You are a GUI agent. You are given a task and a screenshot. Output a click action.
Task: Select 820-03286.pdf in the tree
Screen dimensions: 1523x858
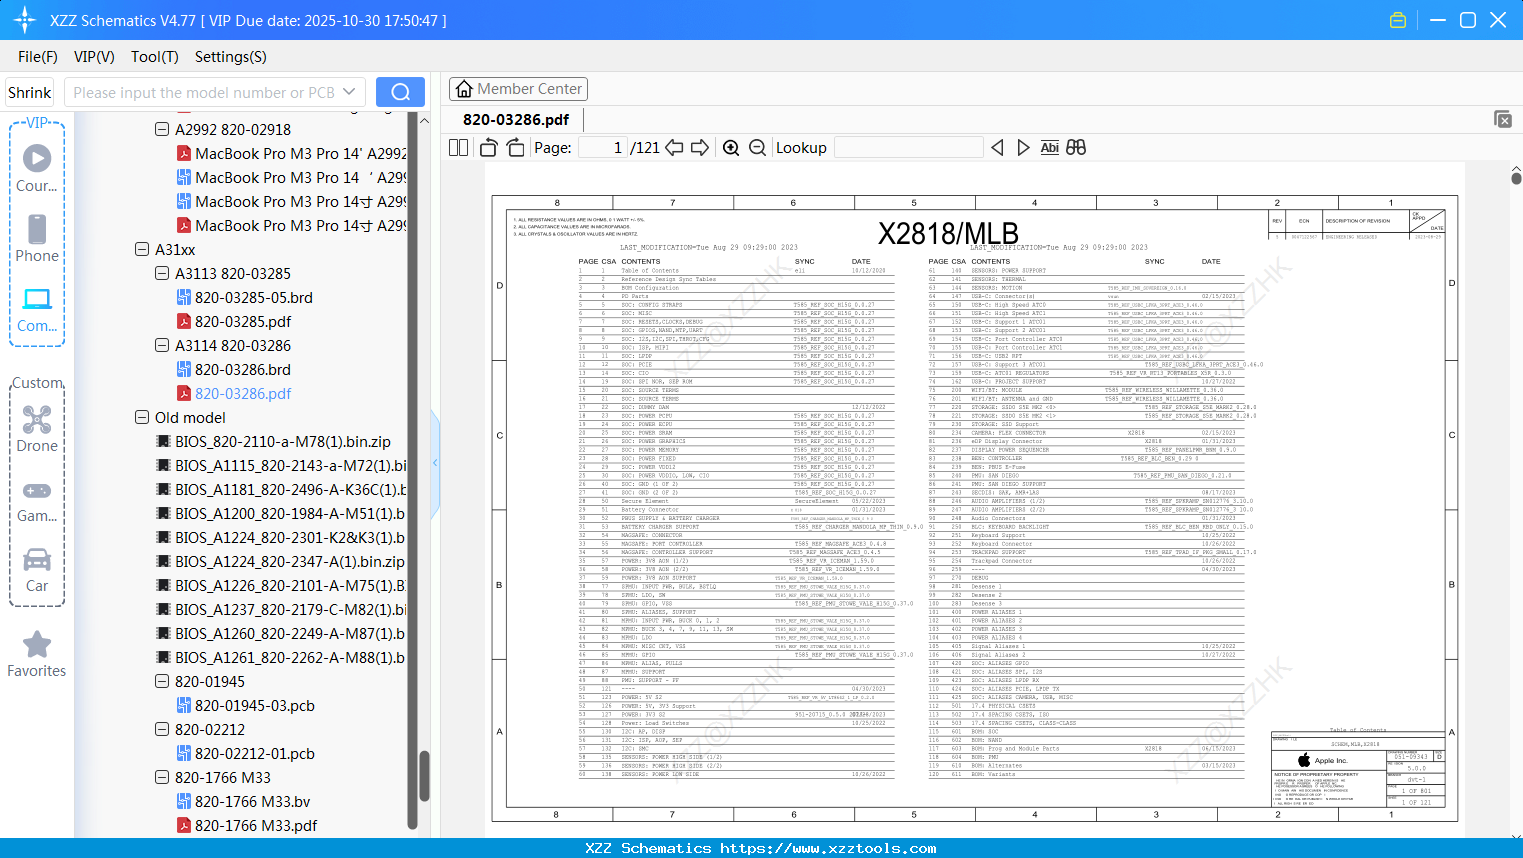[x=243, y=393]
